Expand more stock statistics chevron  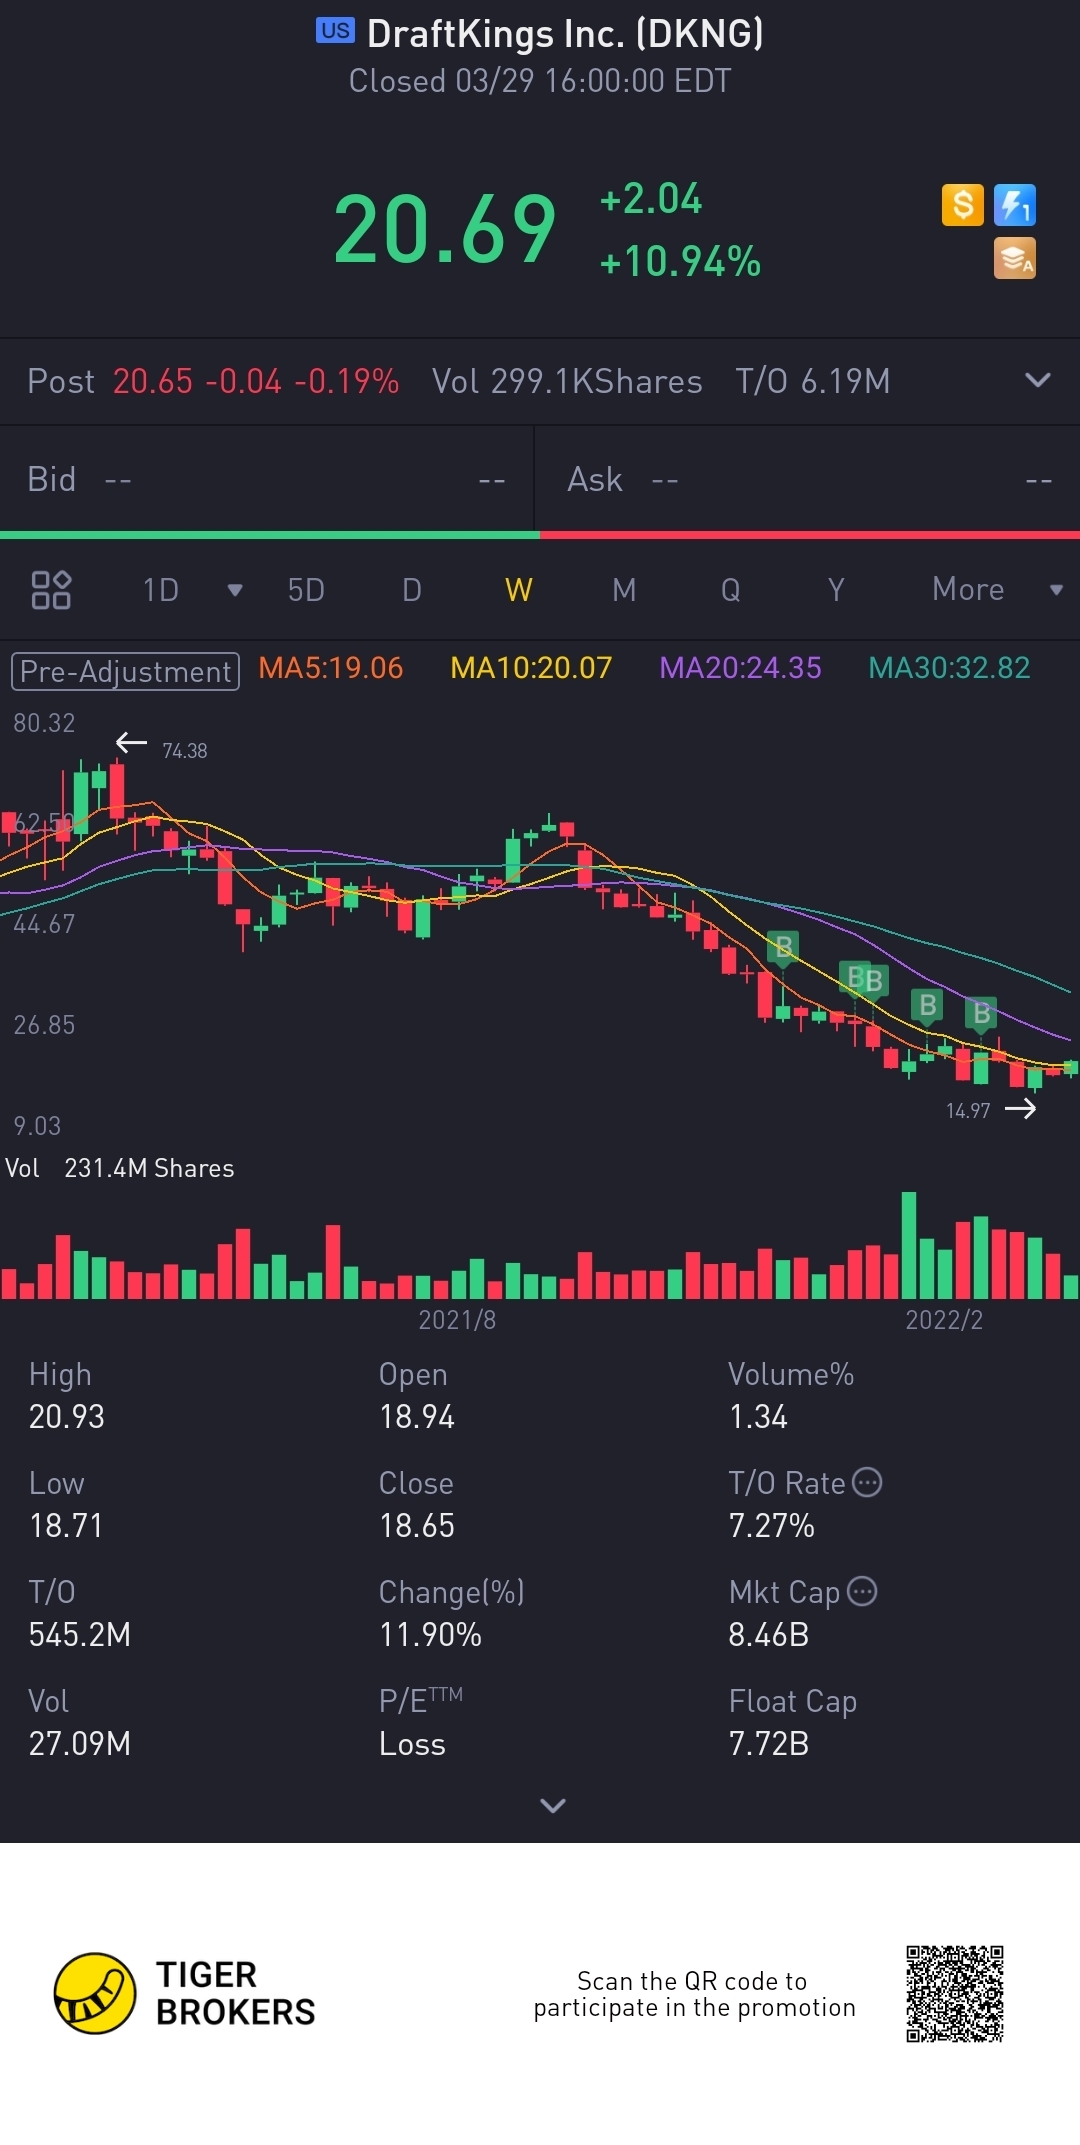coord(553,1805)
